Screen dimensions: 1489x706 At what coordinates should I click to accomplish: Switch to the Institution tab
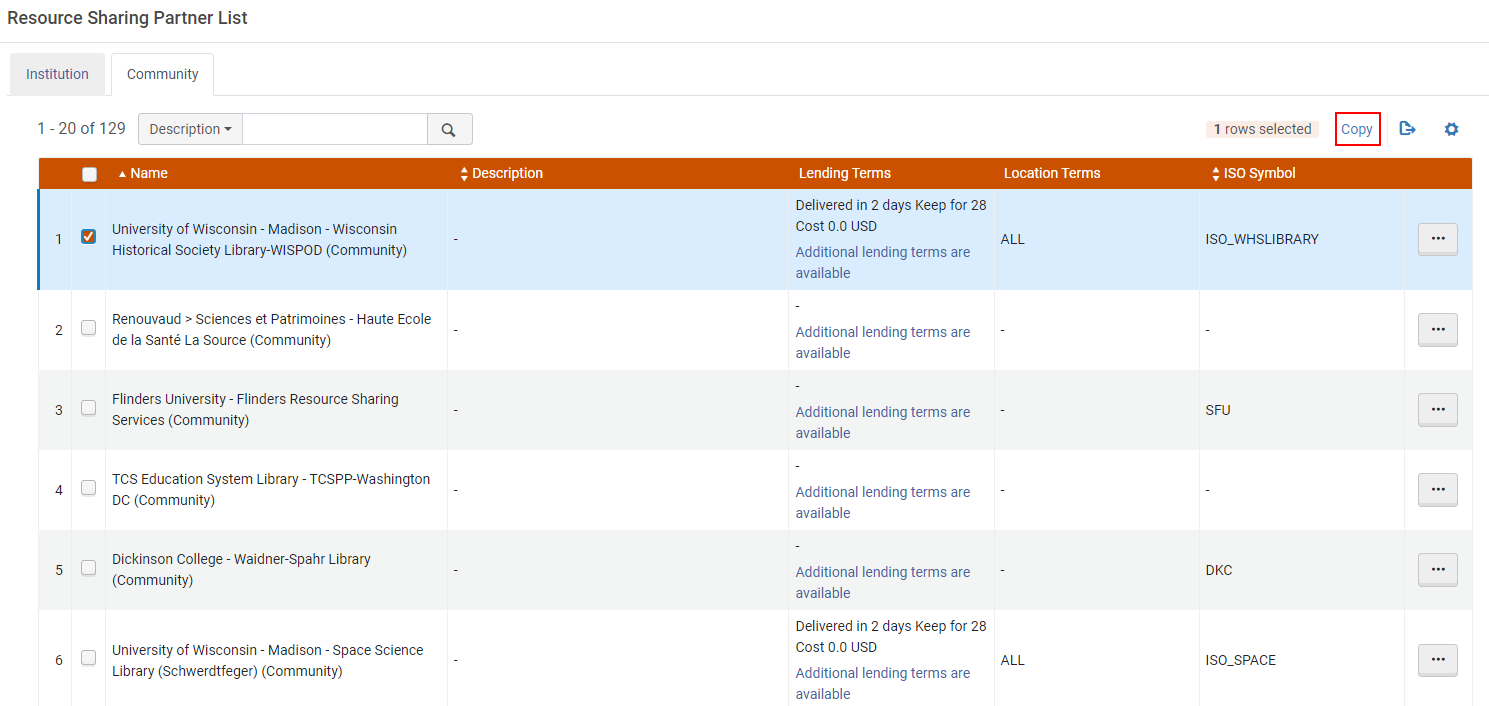[57, 74]
